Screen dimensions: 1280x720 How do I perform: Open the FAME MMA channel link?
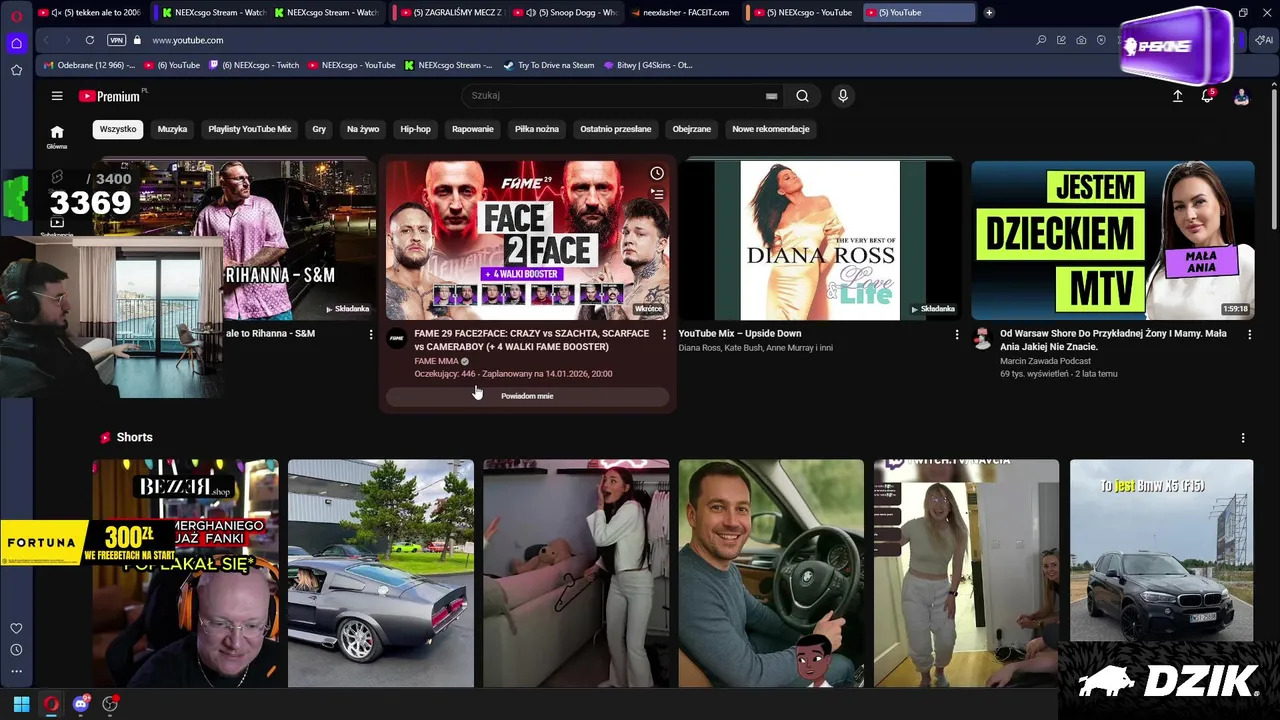point(436,361)
